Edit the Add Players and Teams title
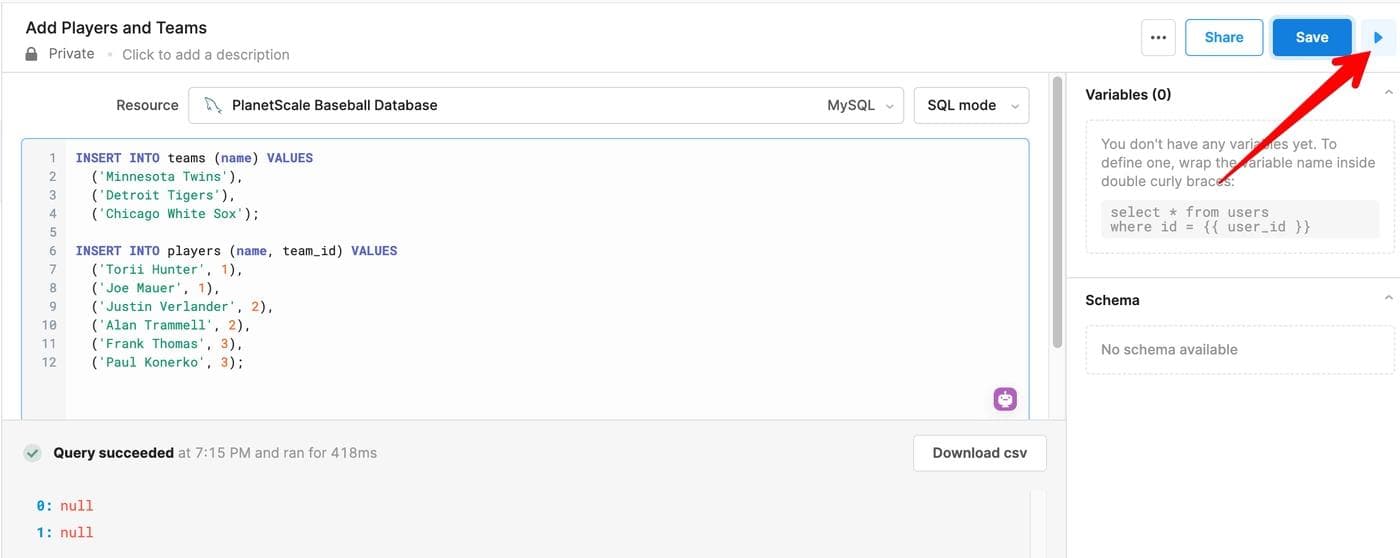 pyautogui.click(x=116, y=27)
